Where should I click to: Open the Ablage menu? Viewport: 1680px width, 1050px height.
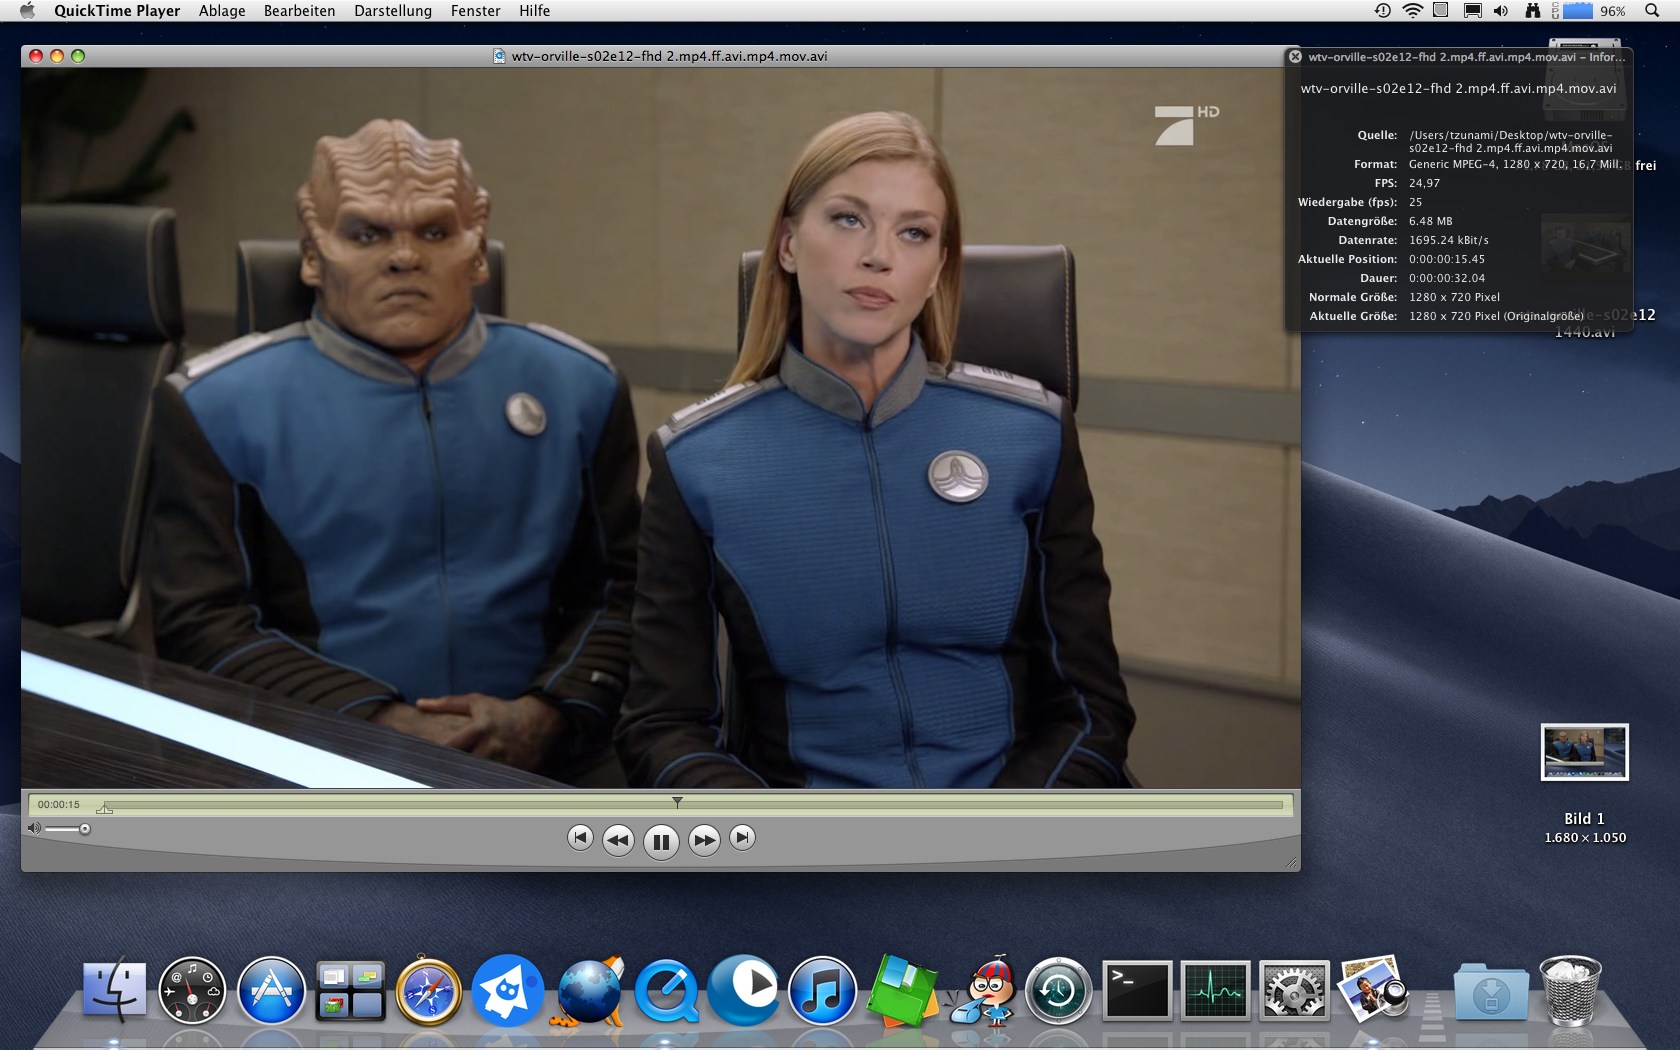[x=222, y=11]
